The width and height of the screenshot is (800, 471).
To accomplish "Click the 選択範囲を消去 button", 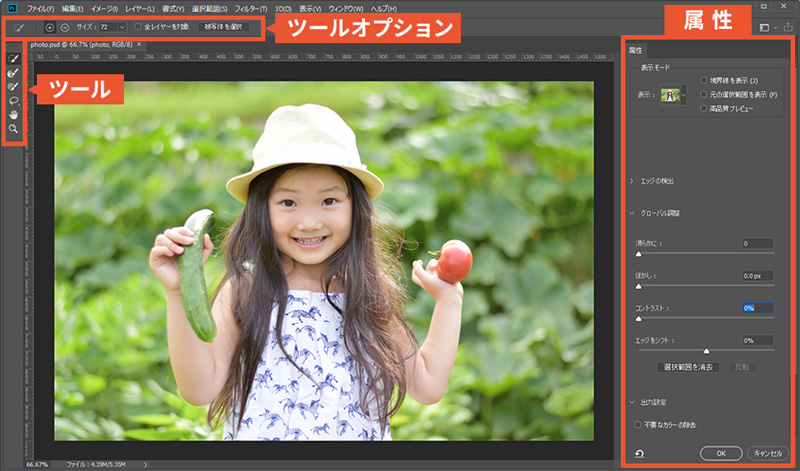I will (x=688, y=367).
